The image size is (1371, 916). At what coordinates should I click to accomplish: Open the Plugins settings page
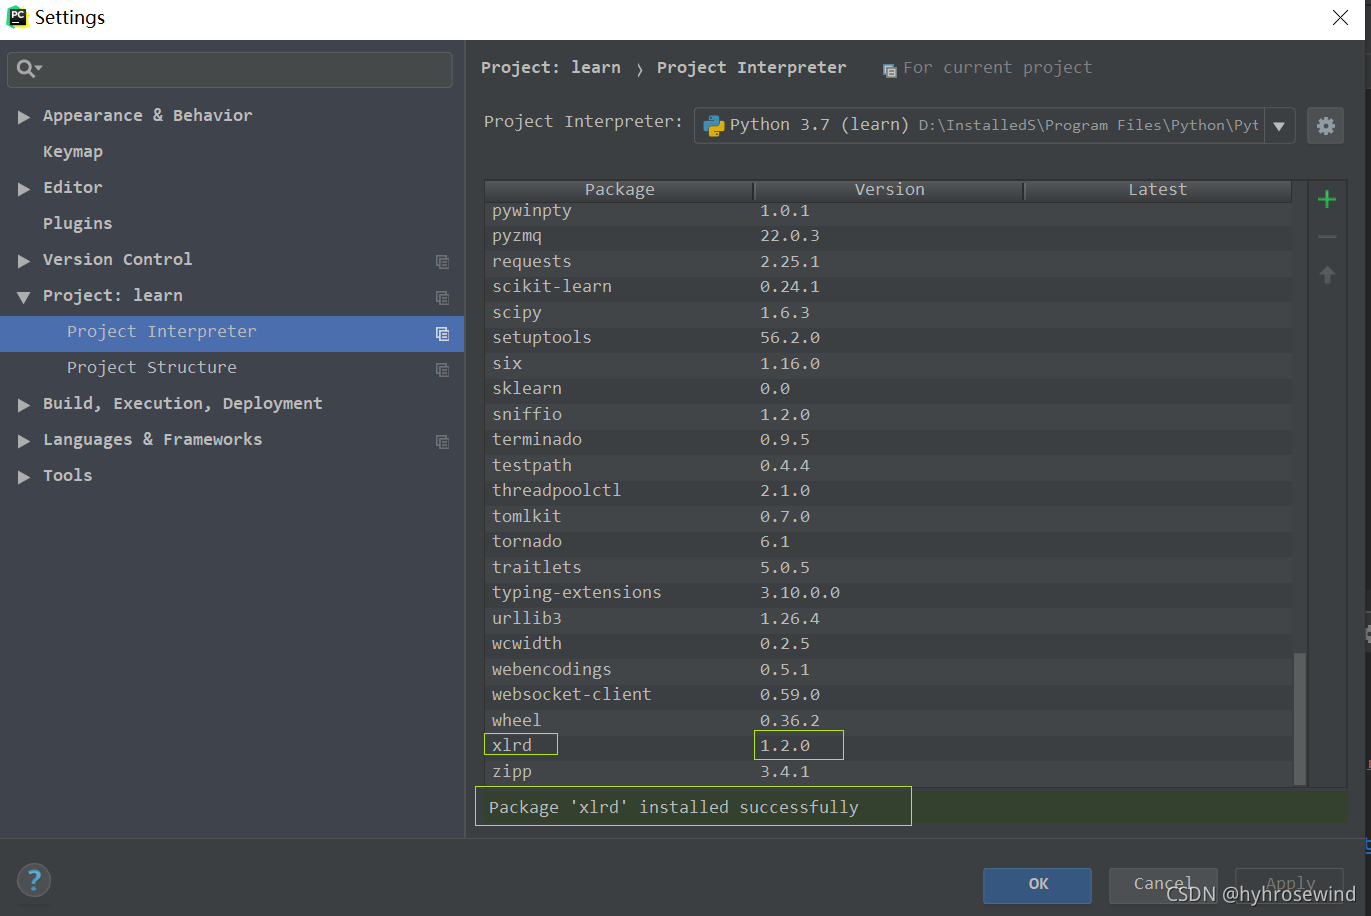[x=77, y=223]
